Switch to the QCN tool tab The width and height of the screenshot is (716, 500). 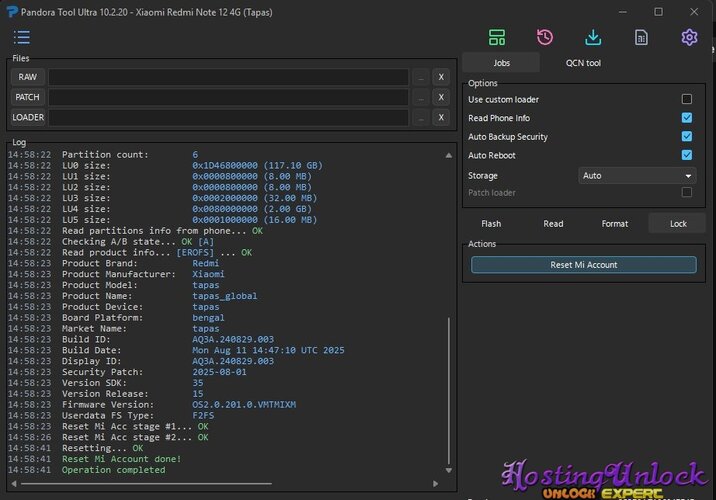coord(583,63)
